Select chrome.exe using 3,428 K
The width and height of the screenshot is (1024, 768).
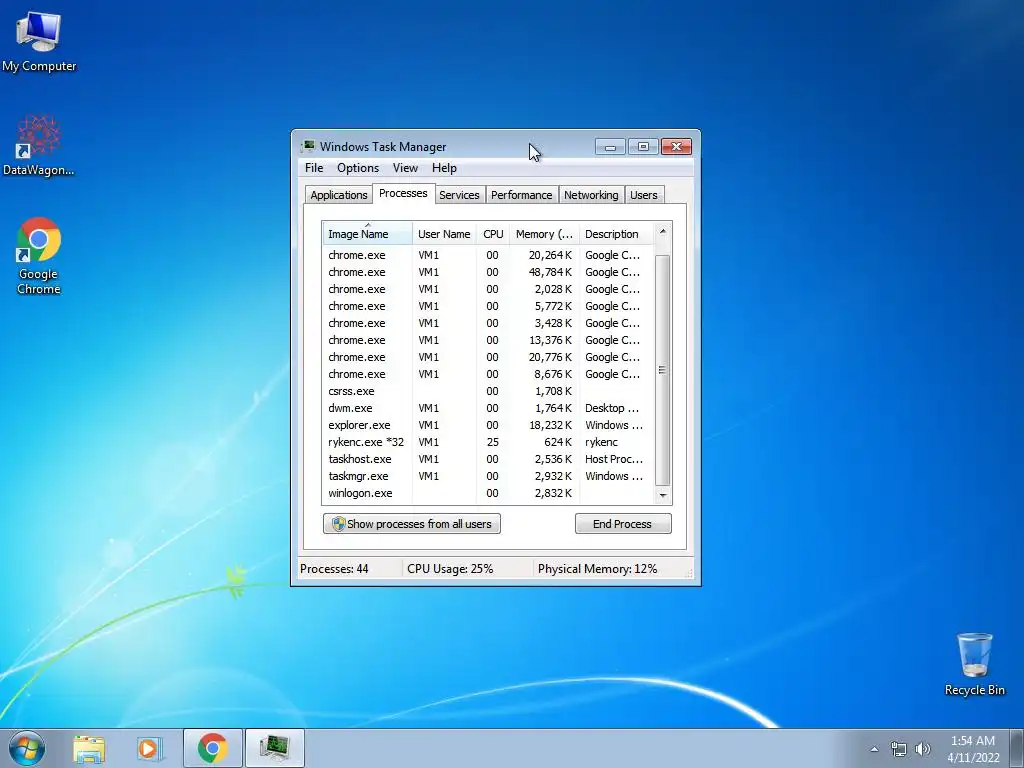point(488,323)
